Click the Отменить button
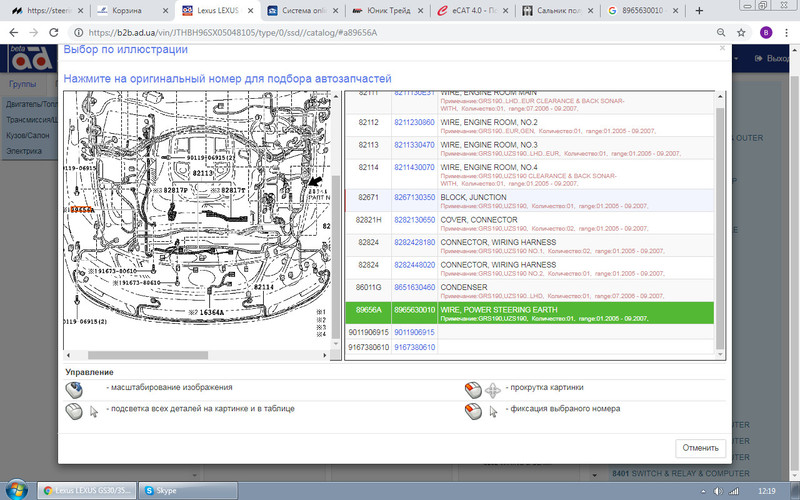 (701, 448)
